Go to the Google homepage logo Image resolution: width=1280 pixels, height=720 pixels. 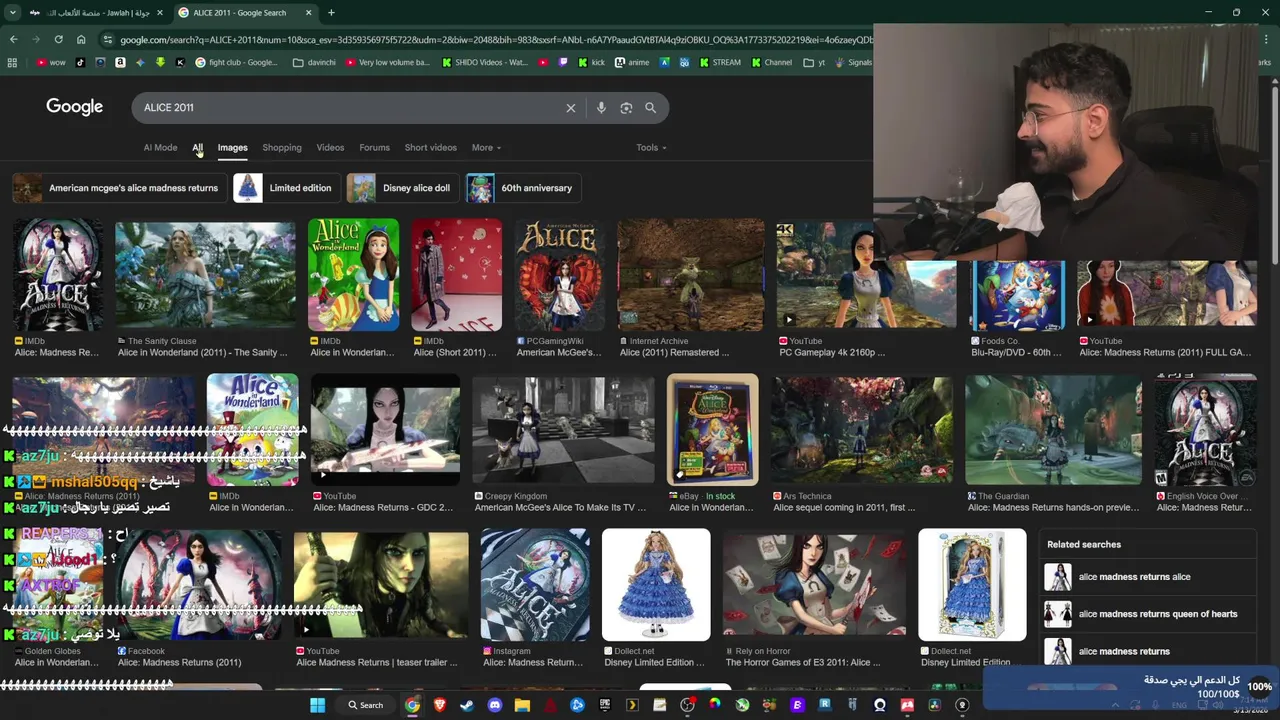pos(74,107)
